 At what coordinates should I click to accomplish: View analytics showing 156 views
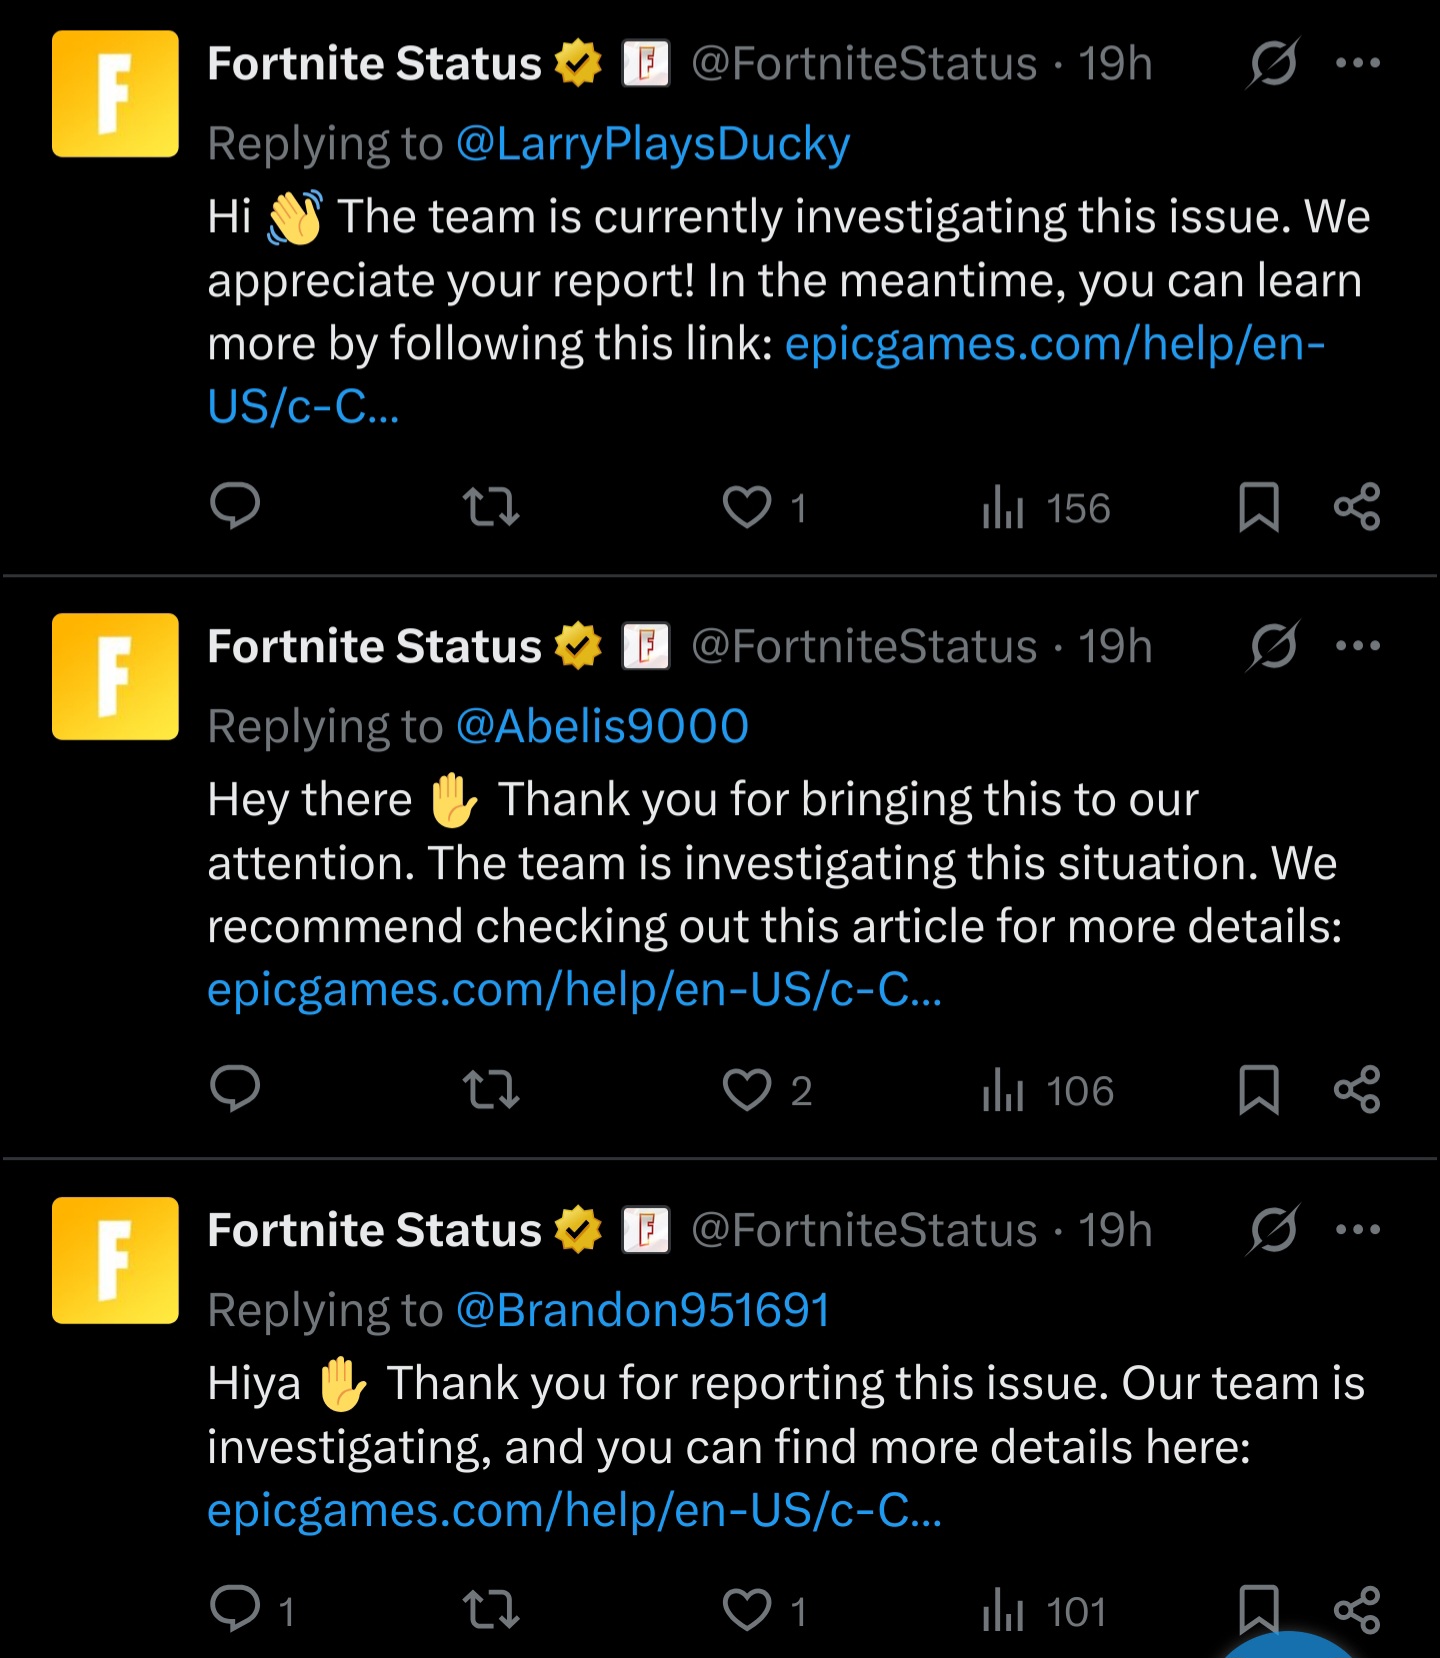[1046, 507]
